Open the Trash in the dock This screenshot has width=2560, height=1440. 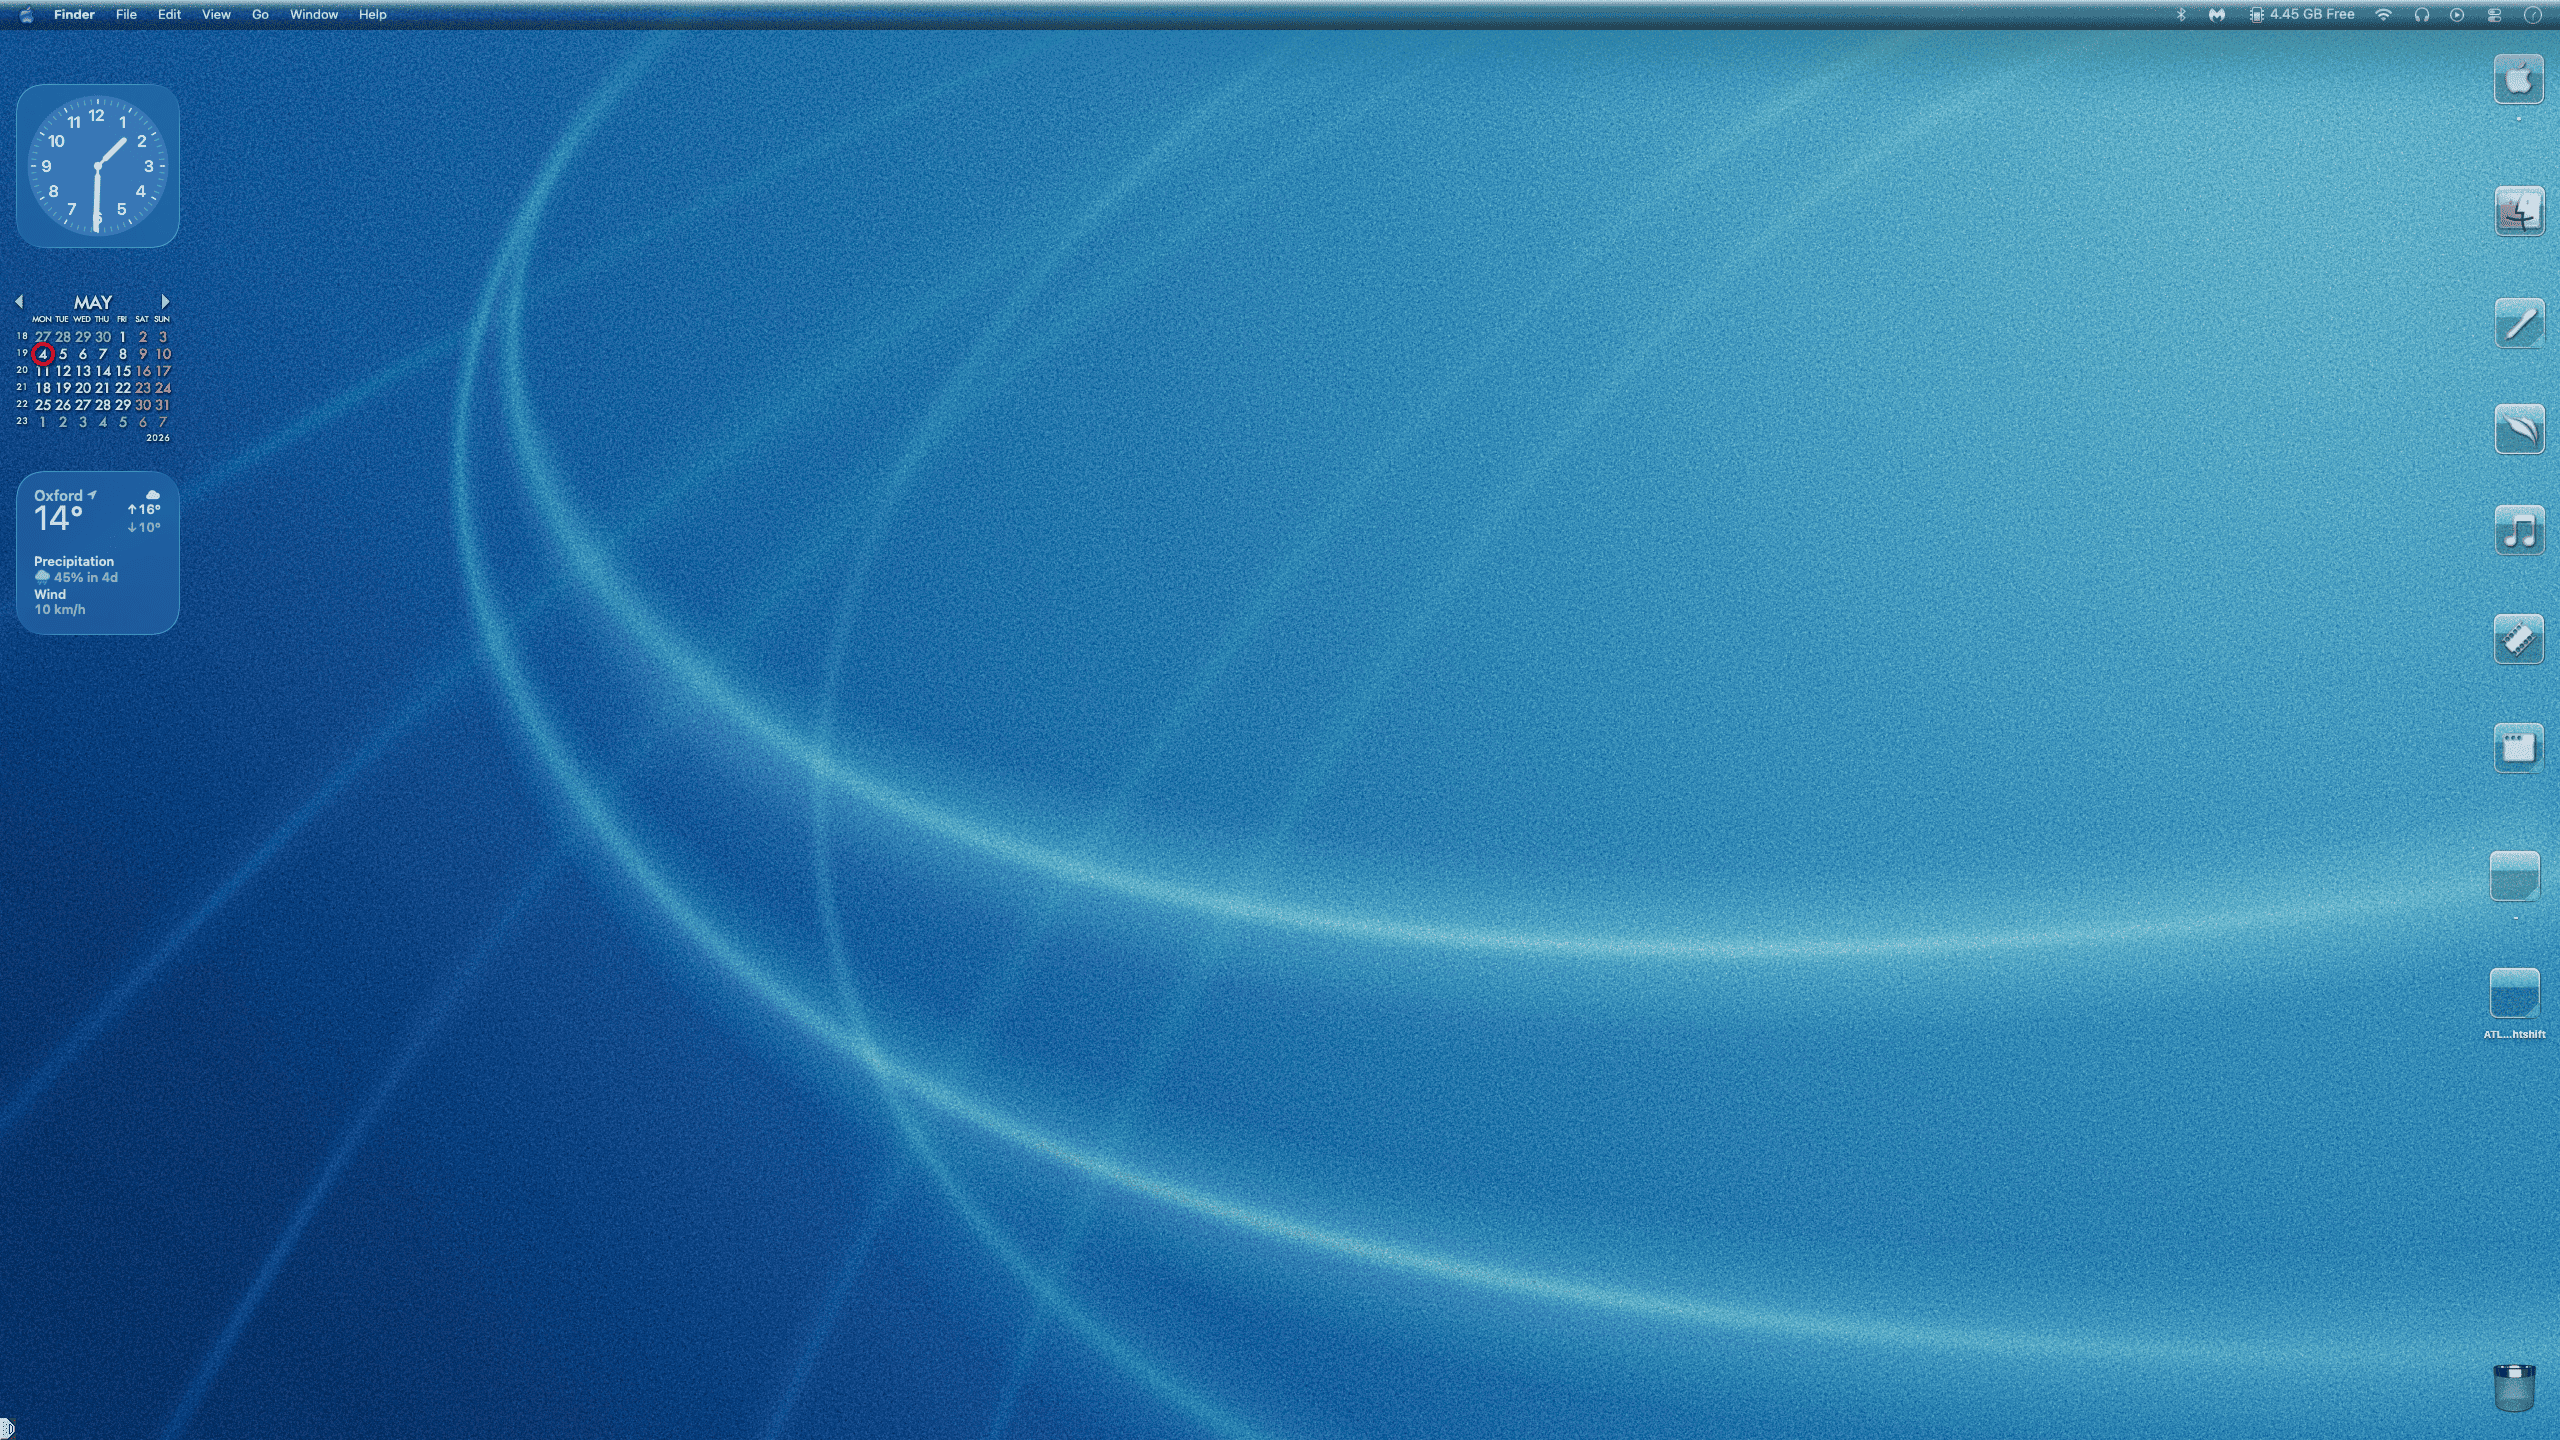2514,1387
